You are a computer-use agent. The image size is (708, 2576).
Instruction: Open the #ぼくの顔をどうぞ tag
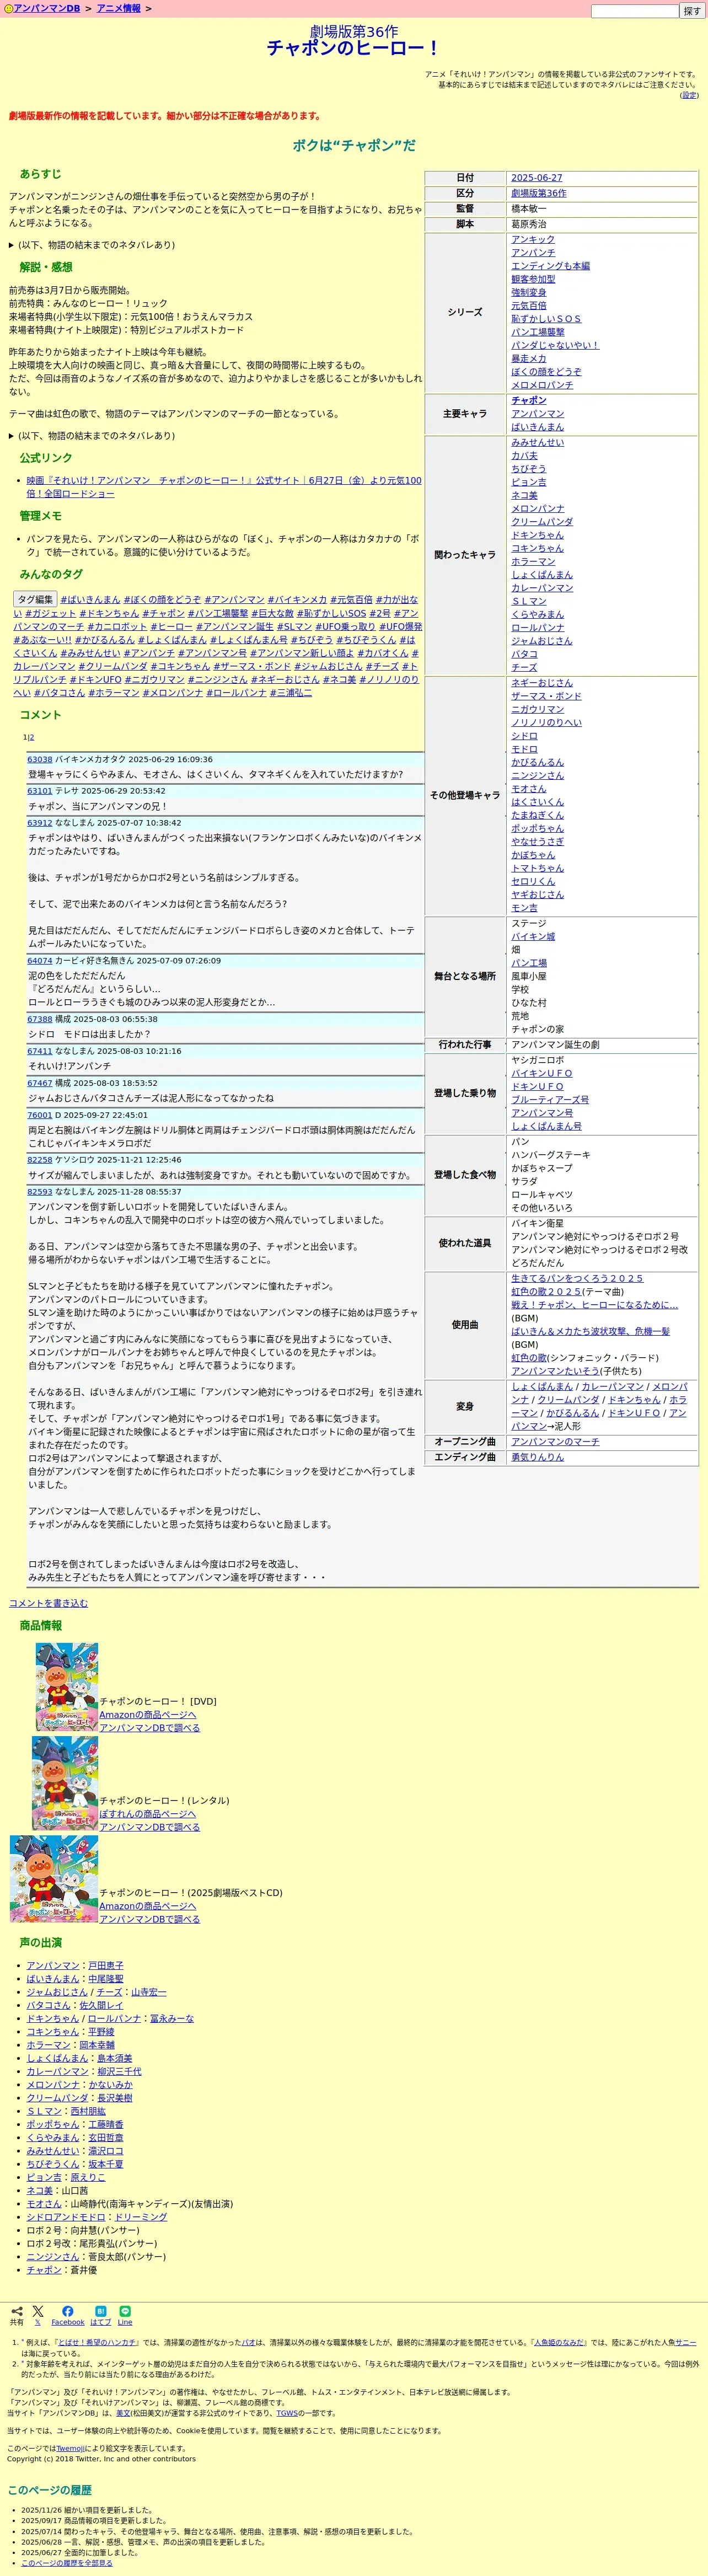pos(162,600)
